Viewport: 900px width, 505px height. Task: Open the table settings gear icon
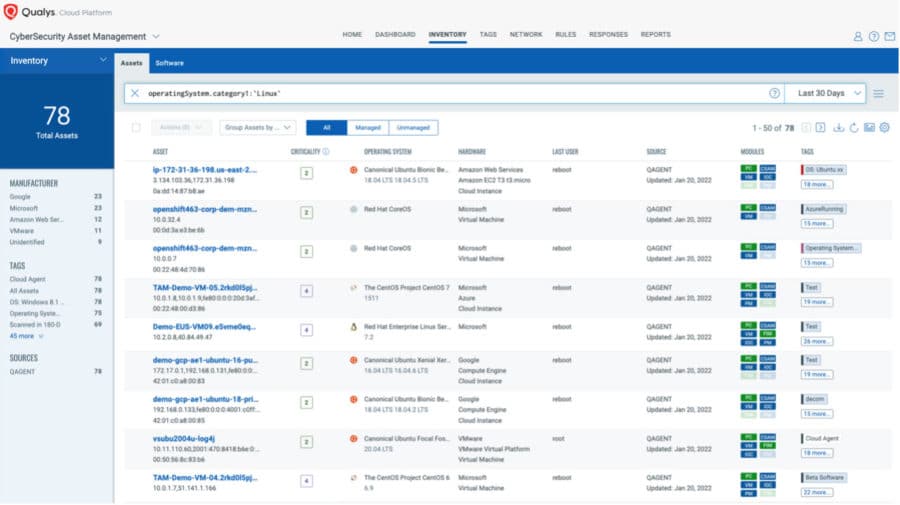(884, 128)
